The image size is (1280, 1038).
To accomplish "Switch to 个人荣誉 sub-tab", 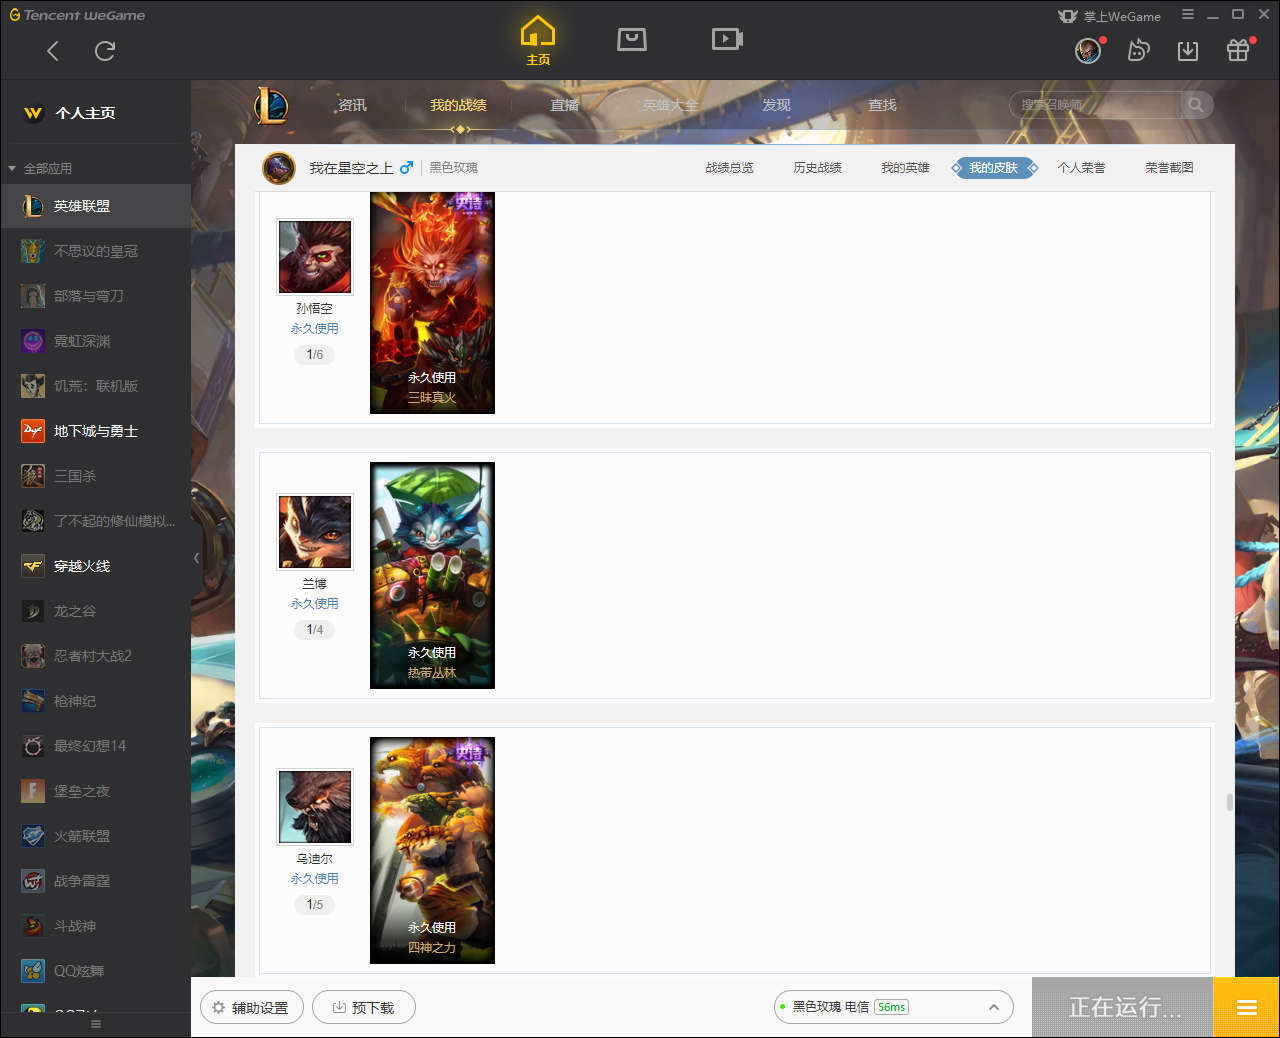I will point(1081,168).
